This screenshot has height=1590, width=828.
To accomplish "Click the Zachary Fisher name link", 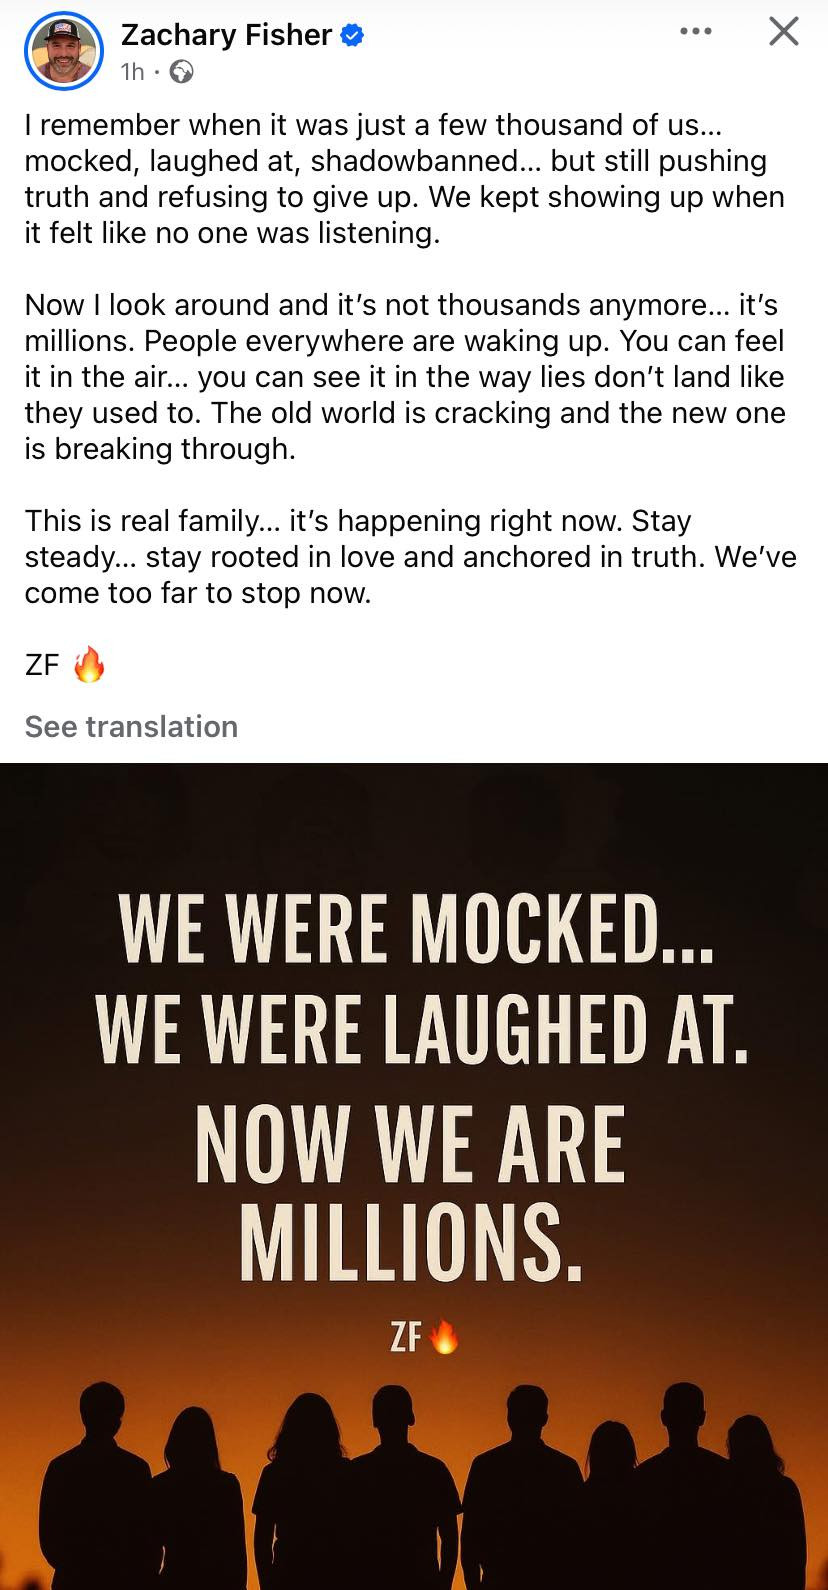I will (226, 35).
